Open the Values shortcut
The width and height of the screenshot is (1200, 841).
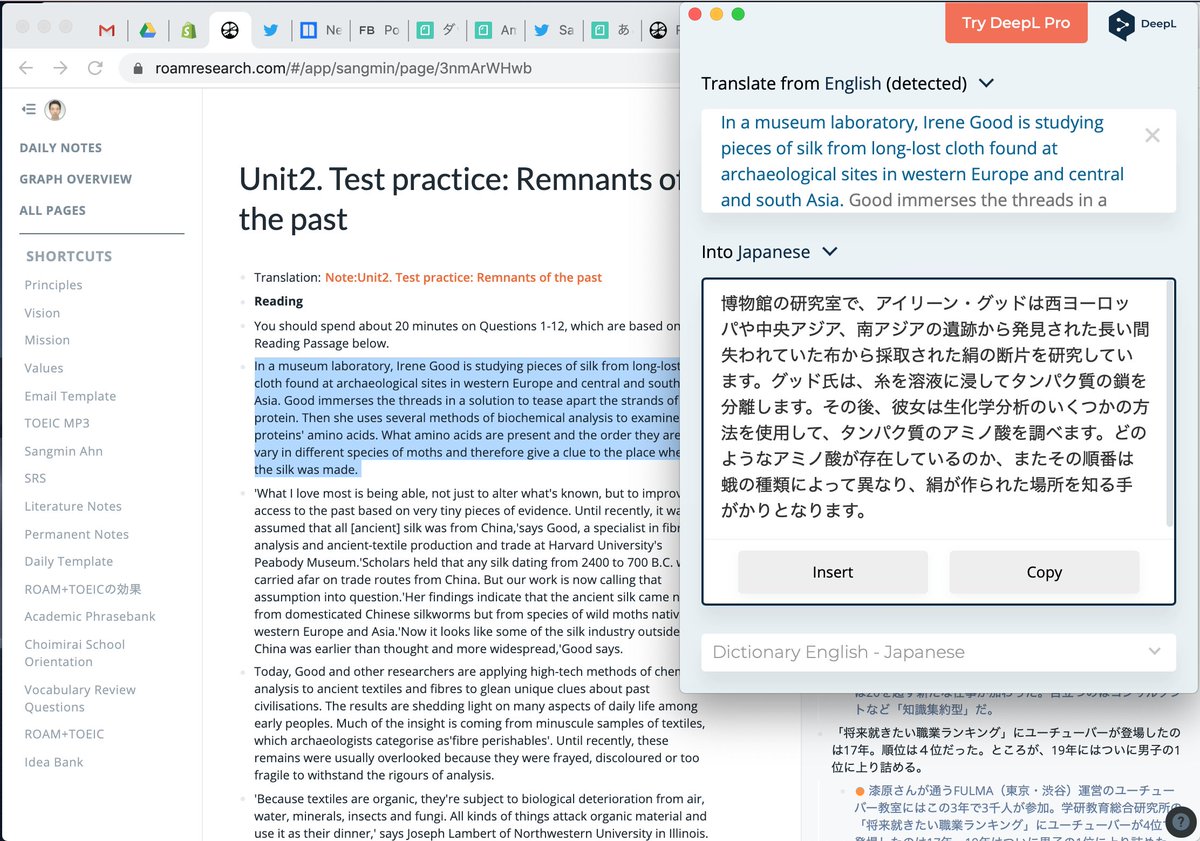43,368
